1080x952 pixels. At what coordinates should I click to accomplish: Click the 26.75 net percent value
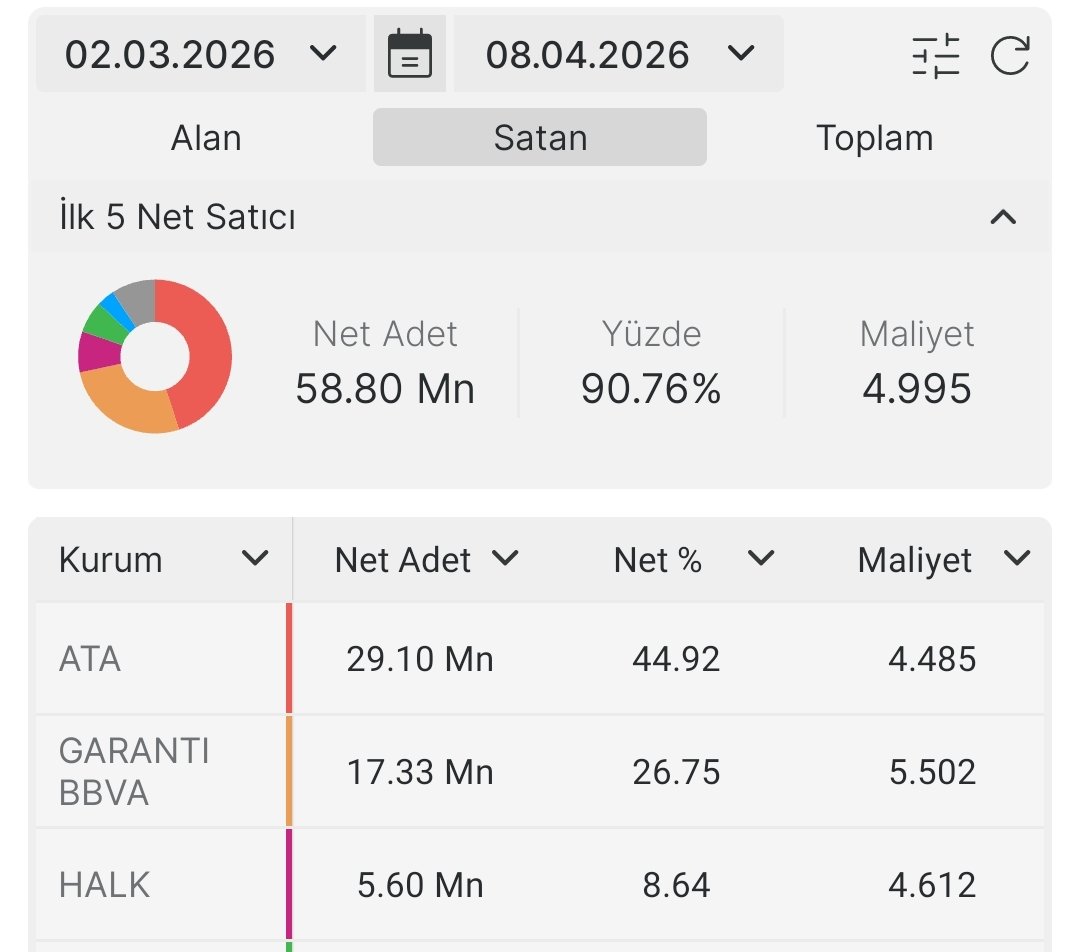(x=676, y=772)
